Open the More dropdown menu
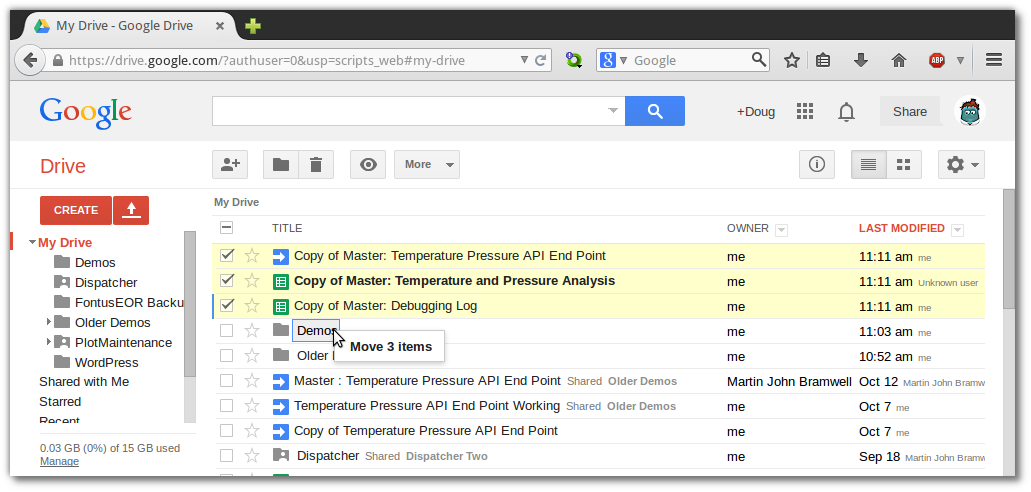 (x=427, y=164)
